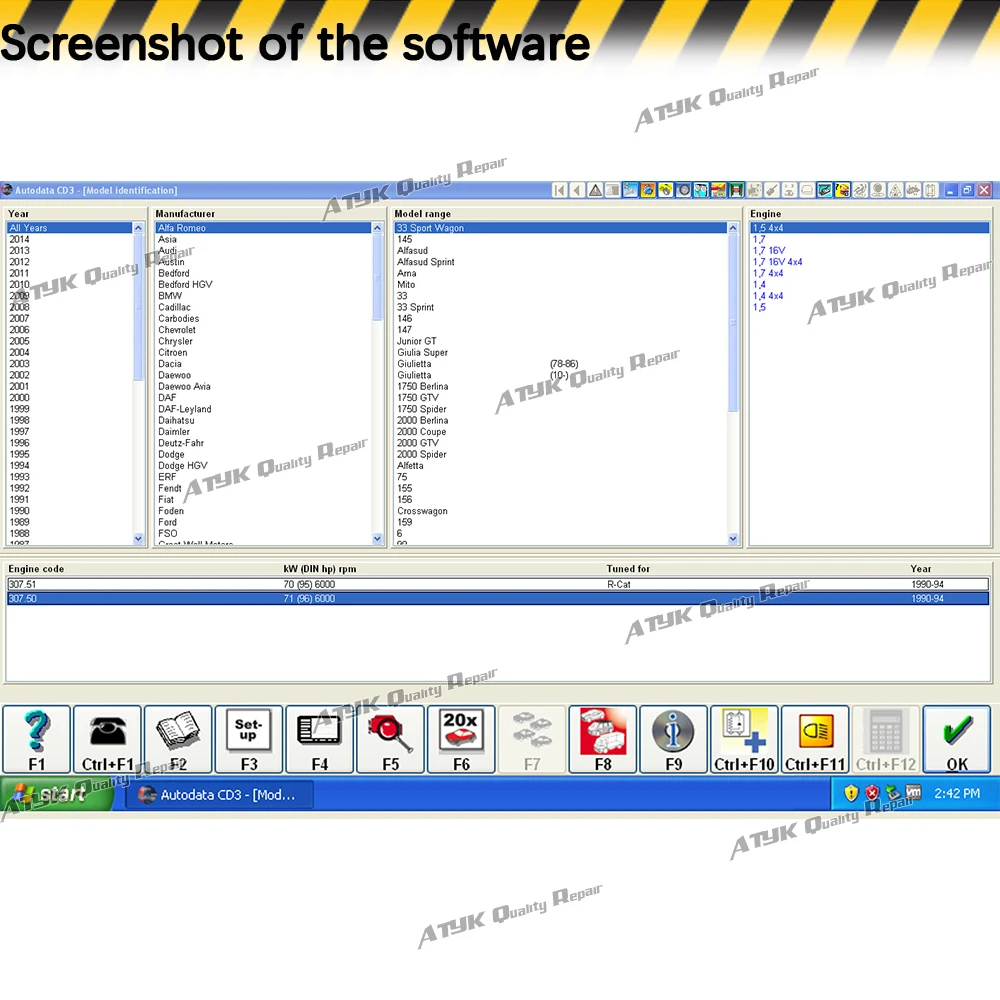Select 'BMW' in the Manufacturer list
The image size is (1000, 1000).
pyautogui.click(x=263, y=296)
